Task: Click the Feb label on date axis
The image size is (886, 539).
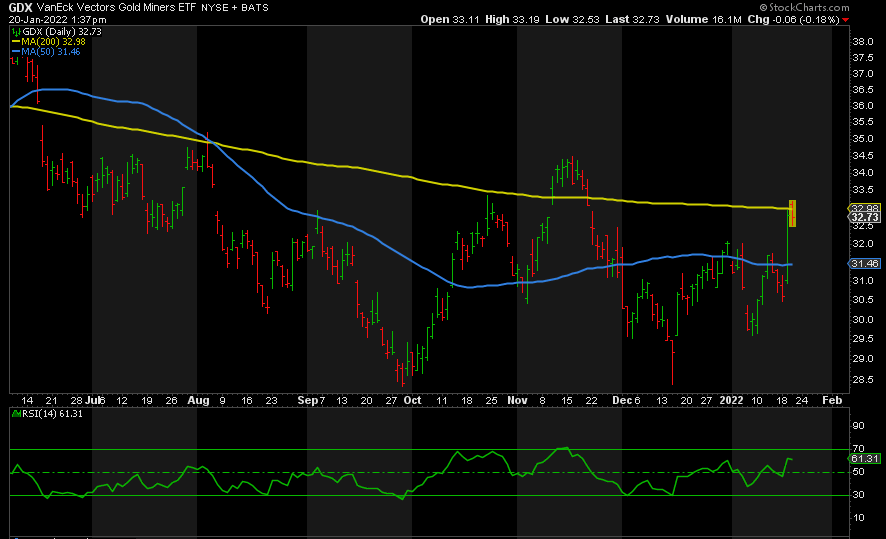Action: click(832, 400)
